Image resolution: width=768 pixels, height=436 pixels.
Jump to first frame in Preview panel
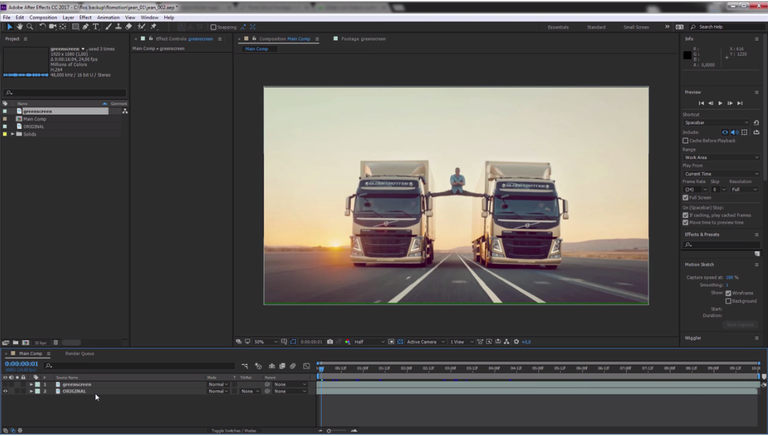click(x=701, y=103)
